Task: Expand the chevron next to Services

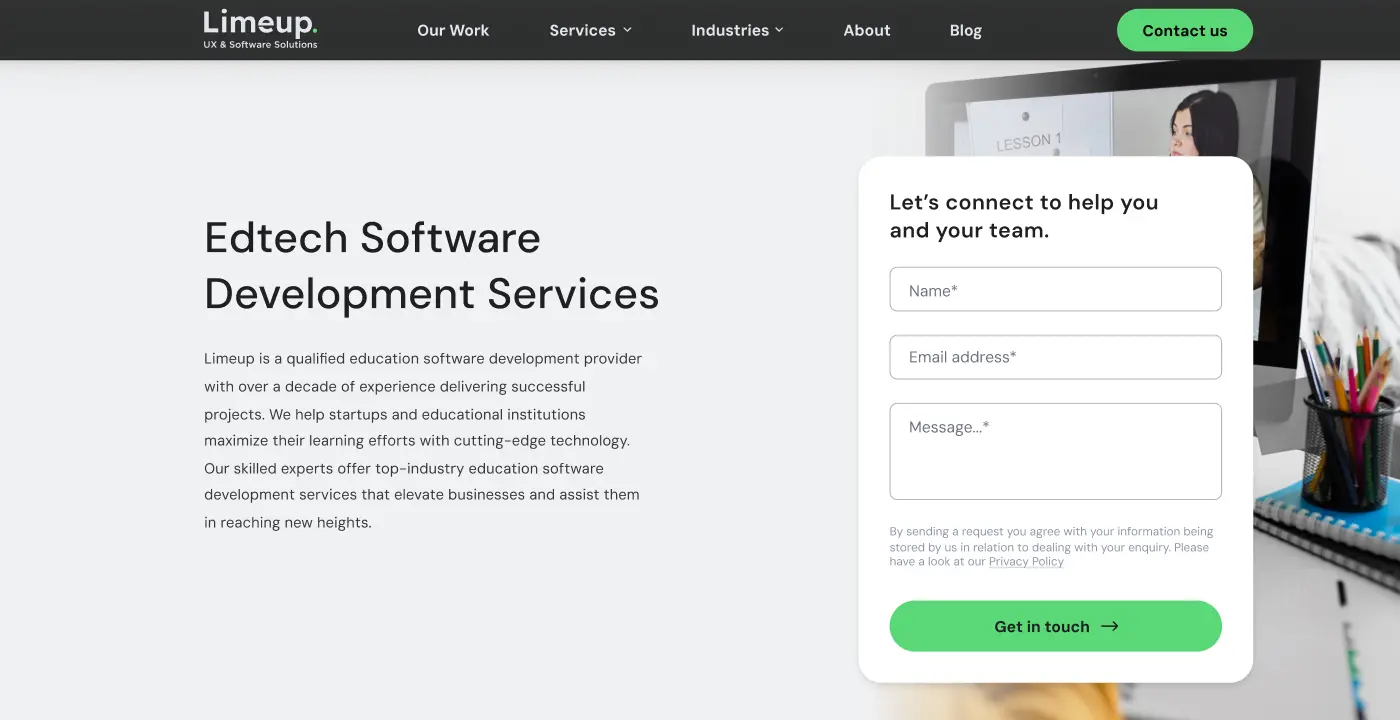Action: 628,30
